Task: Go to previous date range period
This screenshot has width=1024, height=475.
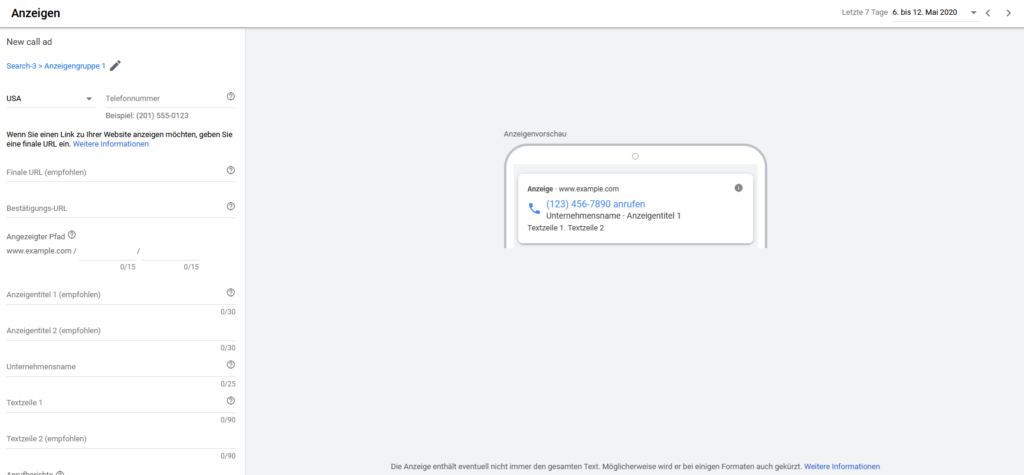Action: 988,13
